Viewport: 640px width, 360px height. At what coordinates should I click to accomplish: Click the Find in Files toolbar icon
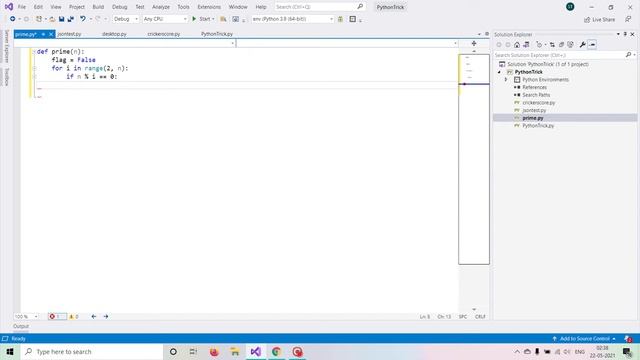[223, 19]
